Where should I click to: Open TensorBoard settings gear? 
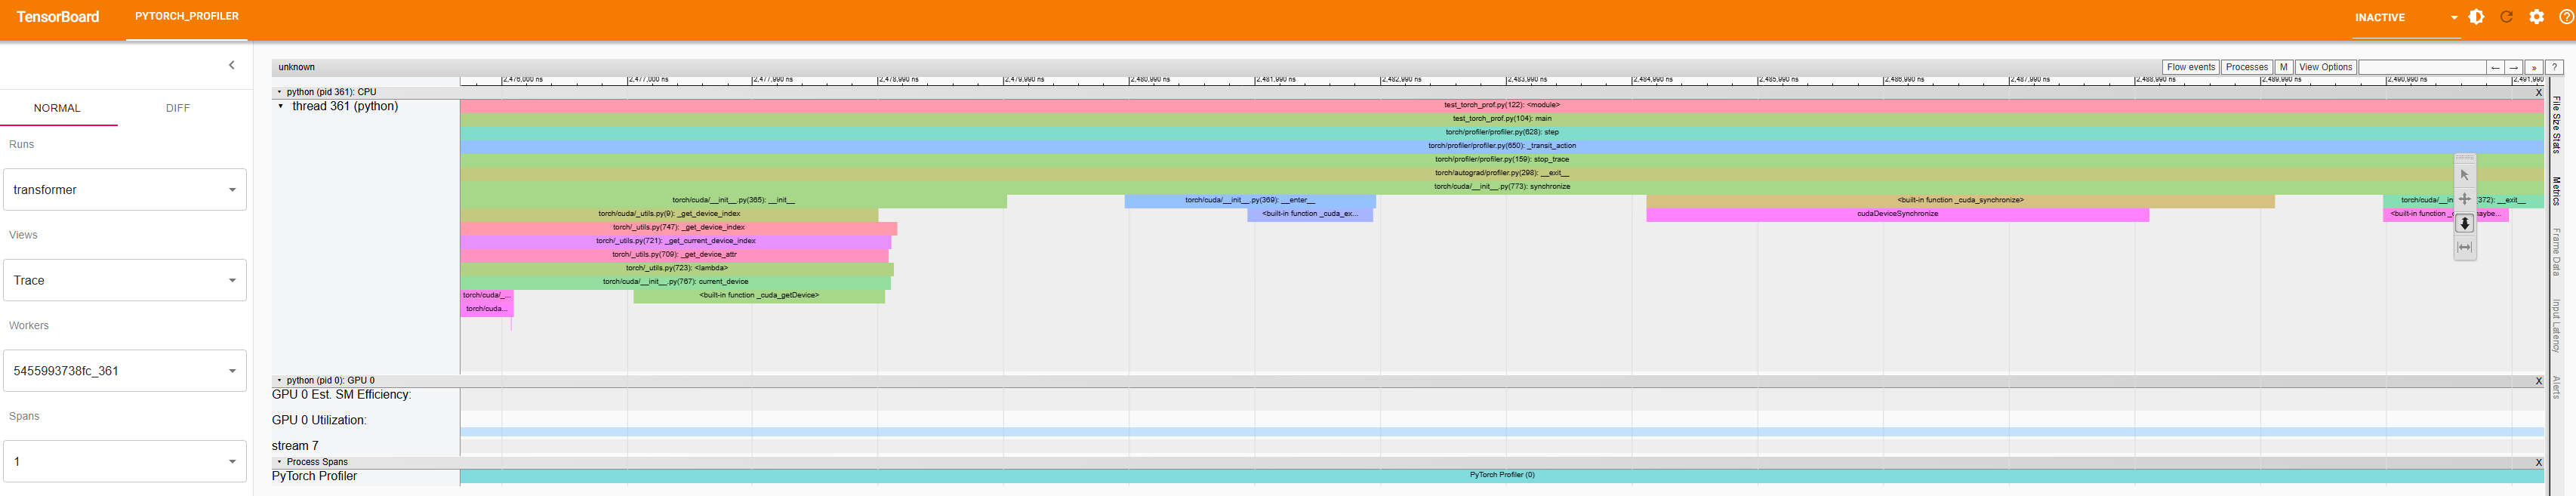2536,17
